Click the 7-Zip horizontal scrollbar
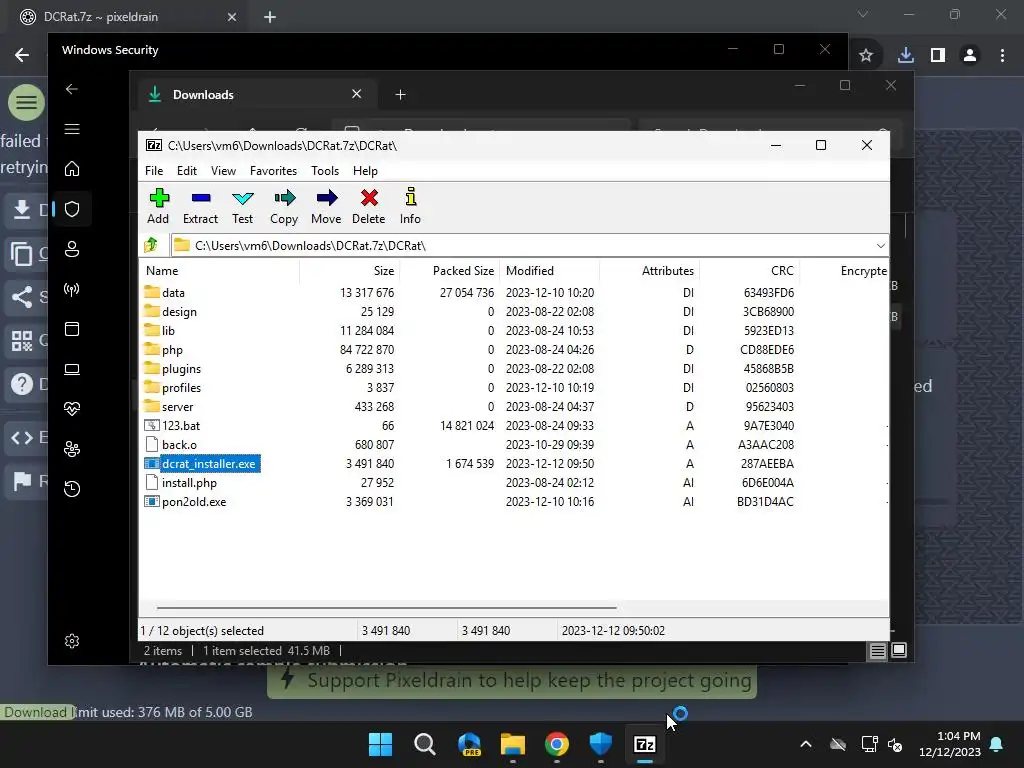The height and width of the screenshot is (768, 1024). pyautogui.click(x=387, y=607)
